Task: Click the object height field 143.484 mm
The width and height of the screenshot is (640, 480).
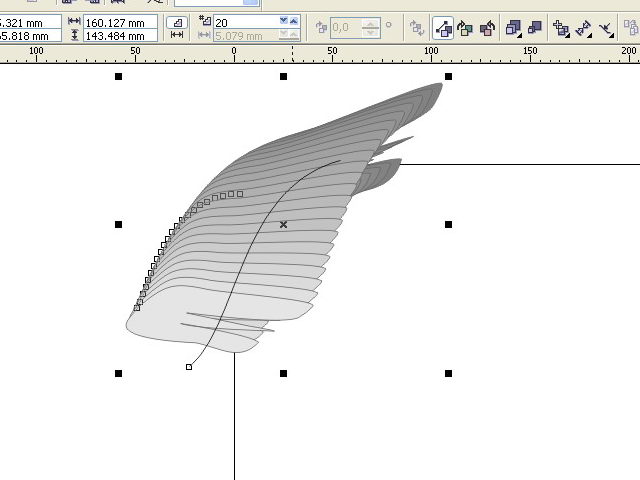Action: coord(121,35)
